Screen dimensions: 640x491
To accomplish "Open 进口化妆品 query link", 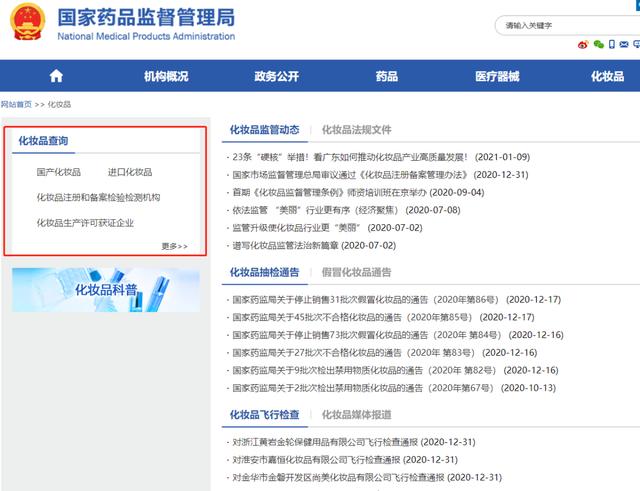I will pyautogui.click(x=130, y=172).
